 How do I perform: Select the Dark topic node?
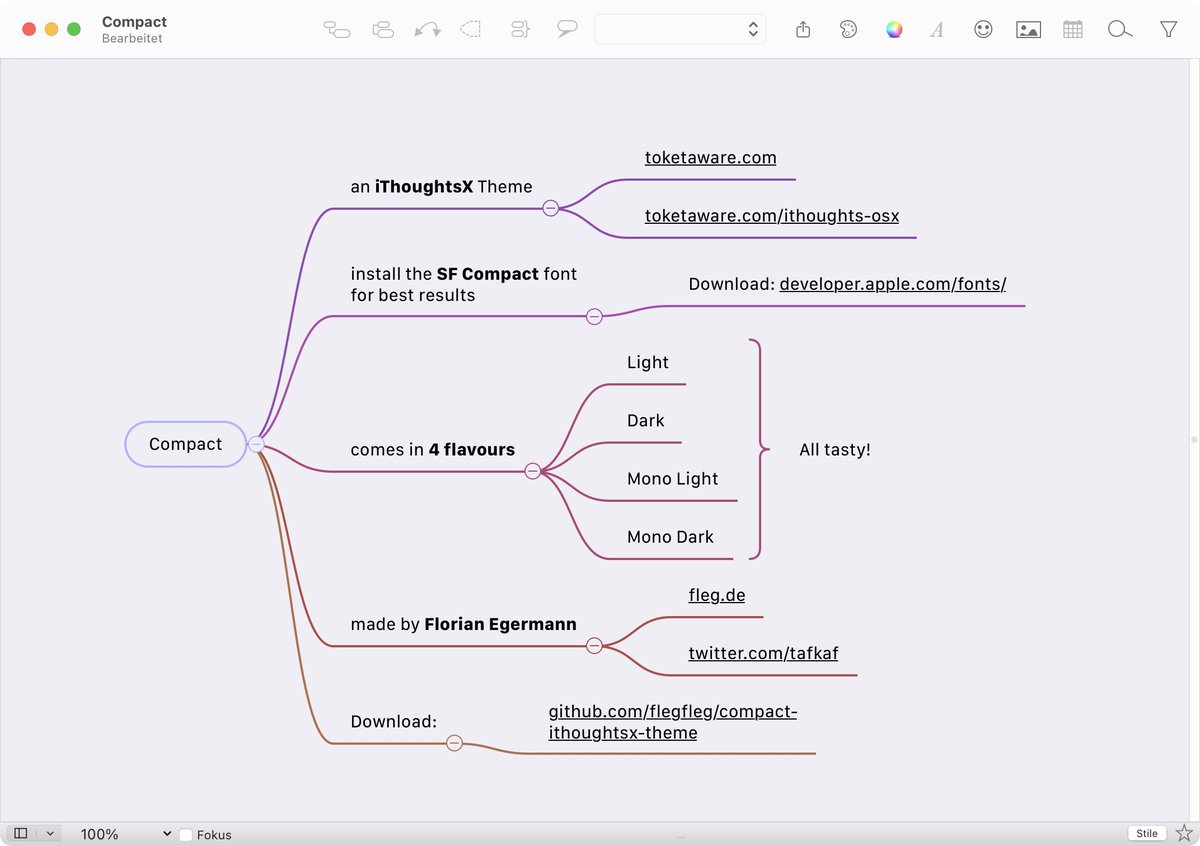click(646, 420)
